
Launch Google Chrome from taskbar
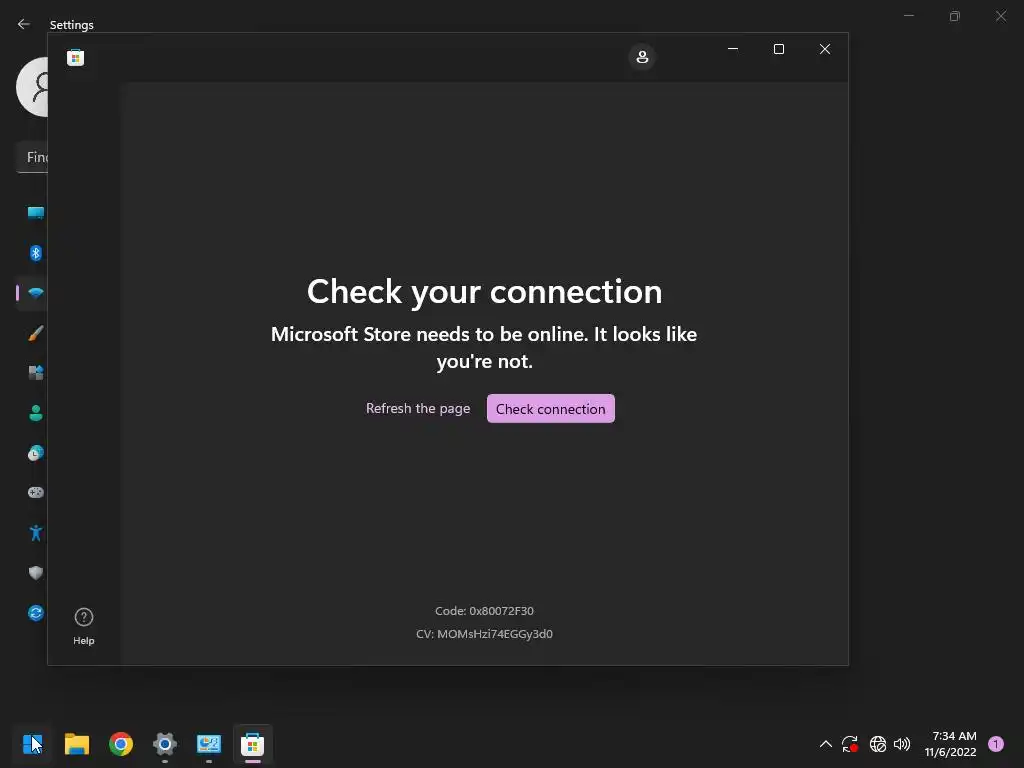pos(121,744)
